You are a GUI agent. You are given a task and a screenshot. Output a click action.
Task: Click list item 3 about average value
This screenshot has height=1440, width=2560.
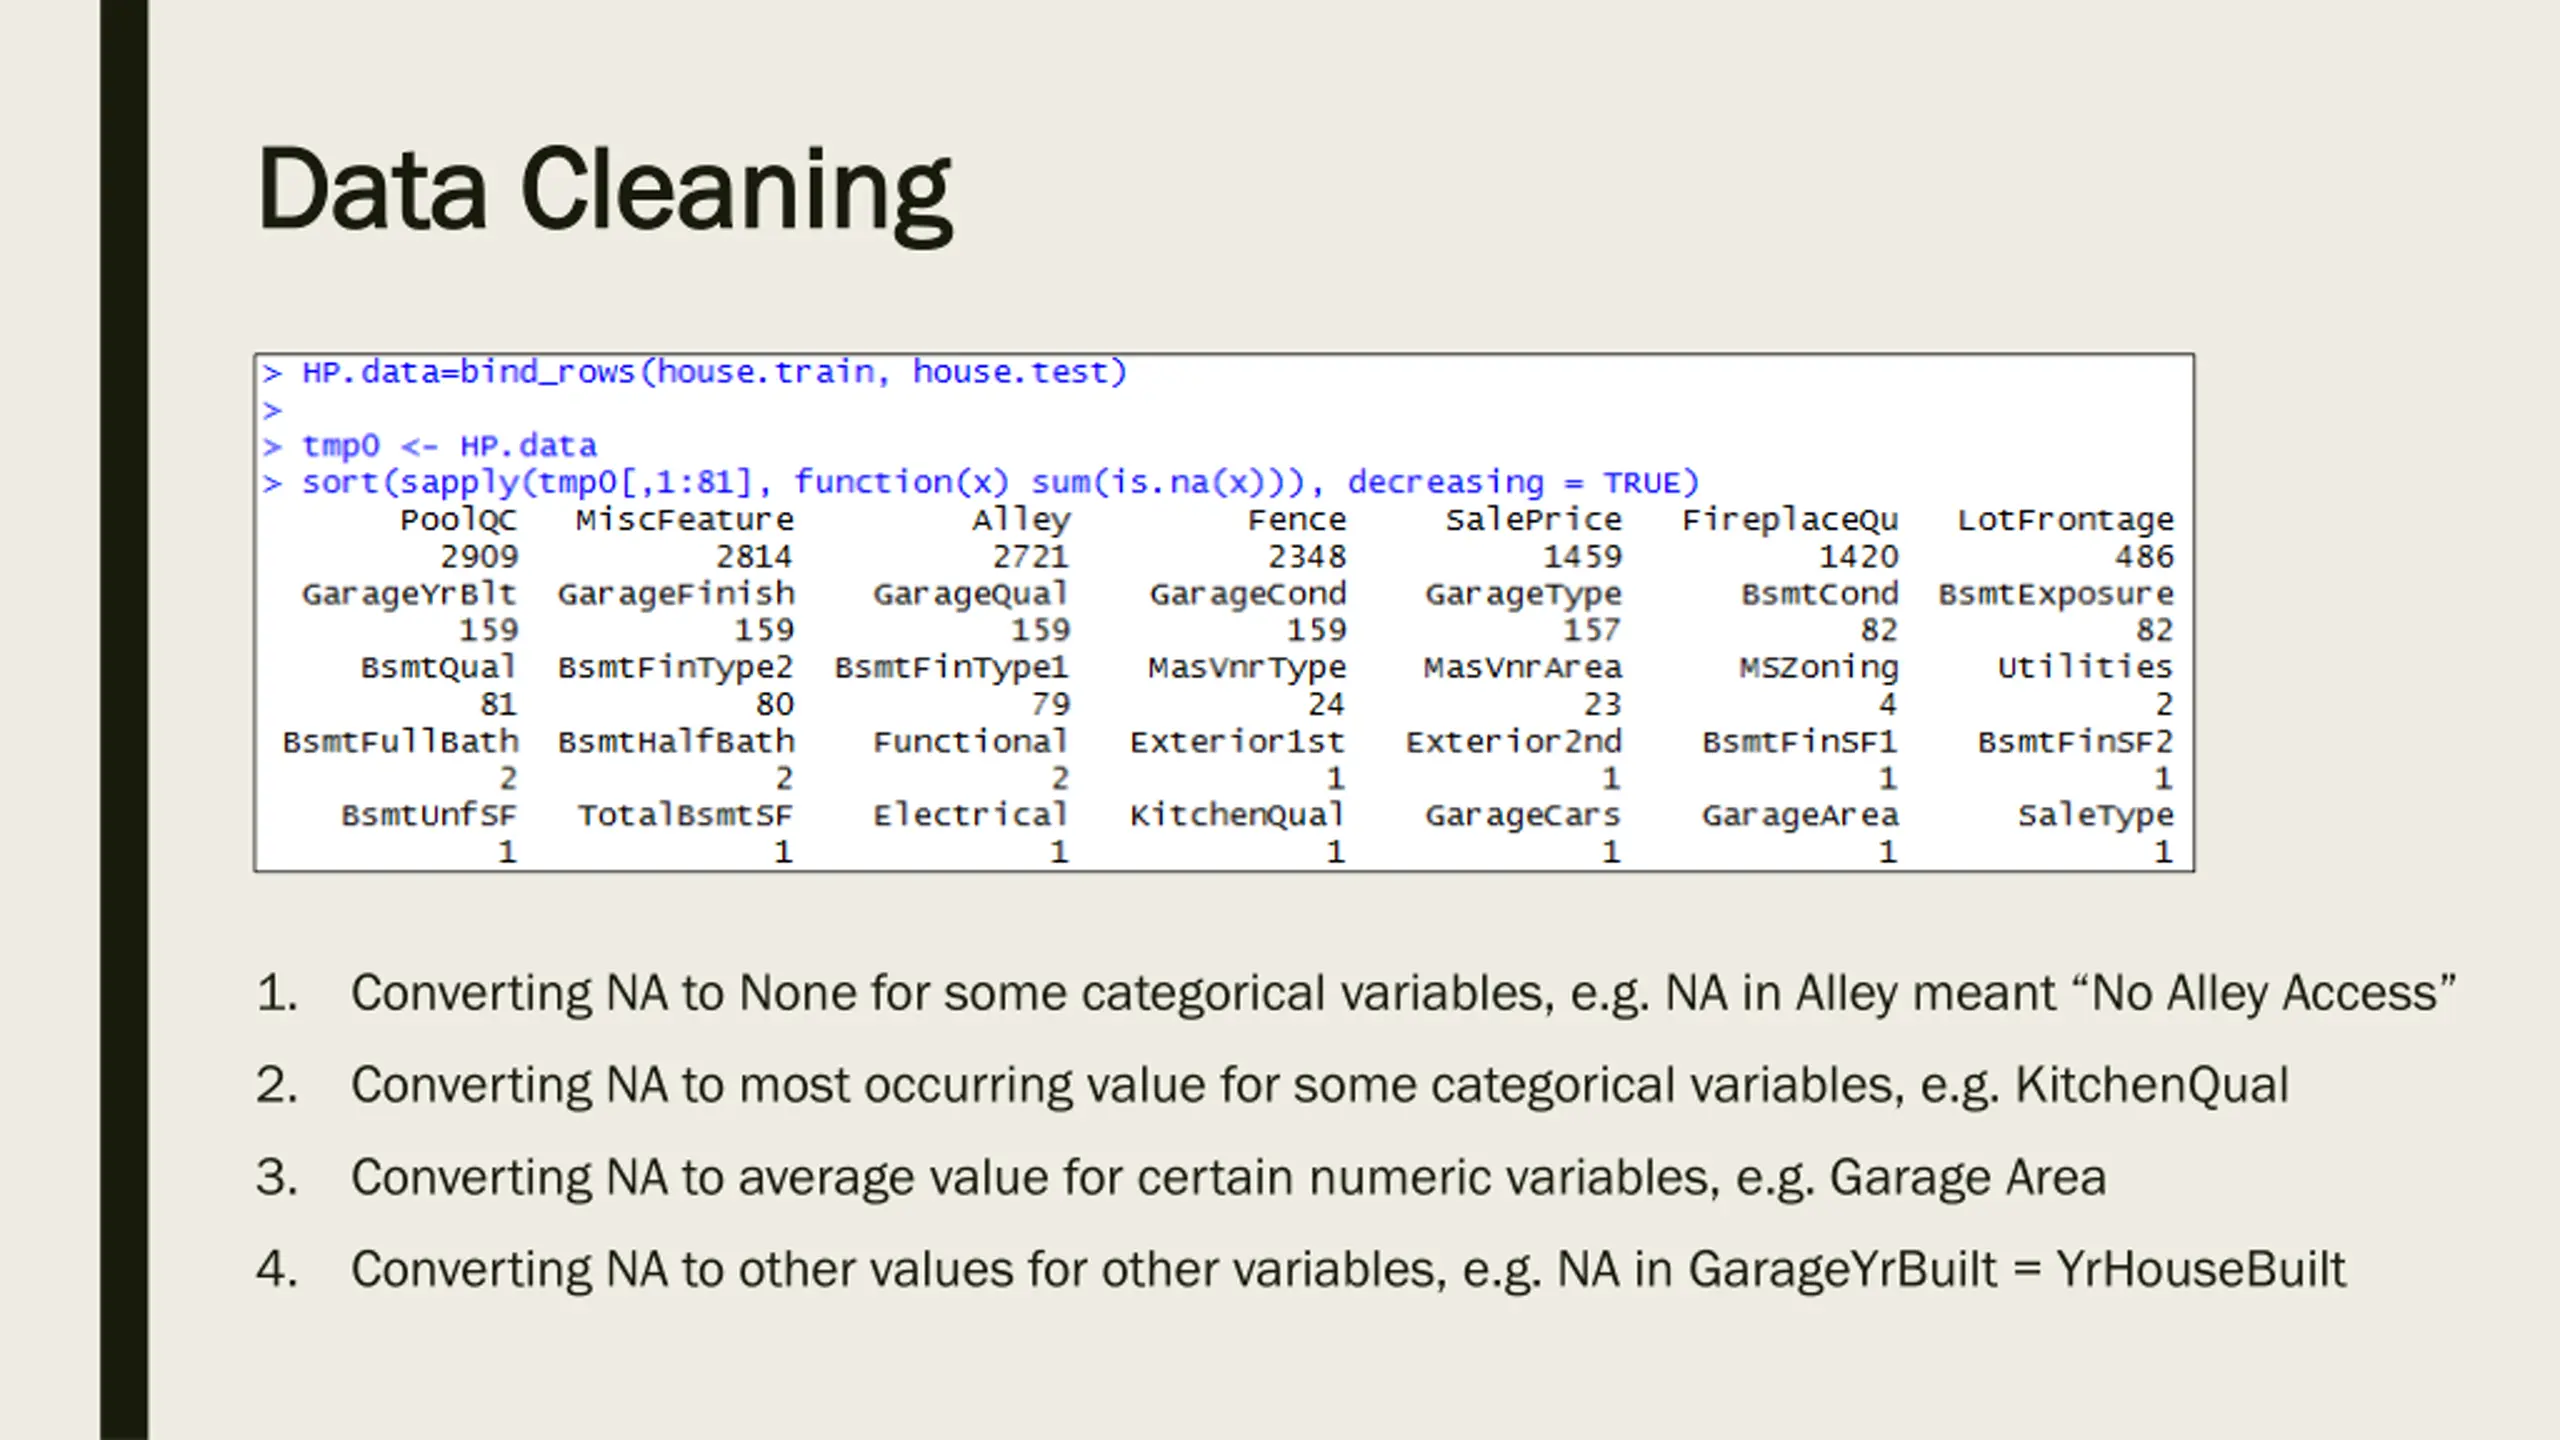click(x=1181, y=1178)
